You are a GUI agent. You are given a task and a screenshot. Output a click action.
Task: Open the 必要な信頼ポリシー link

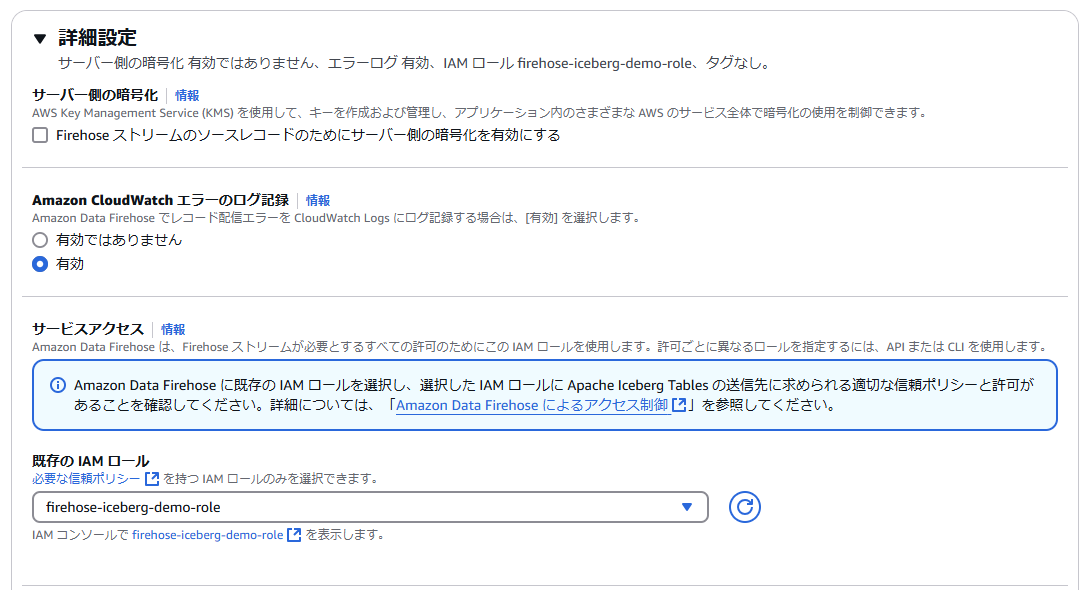tap(87, 478)
